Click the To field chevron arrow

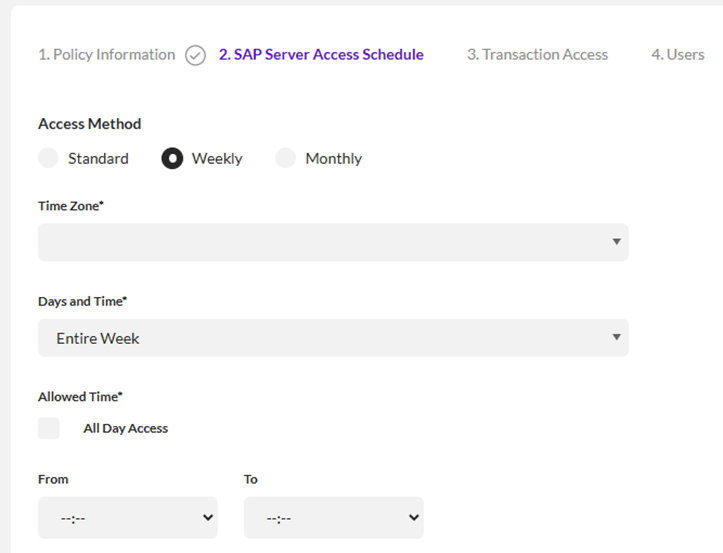pyautogui.click(x=414, y=518)
